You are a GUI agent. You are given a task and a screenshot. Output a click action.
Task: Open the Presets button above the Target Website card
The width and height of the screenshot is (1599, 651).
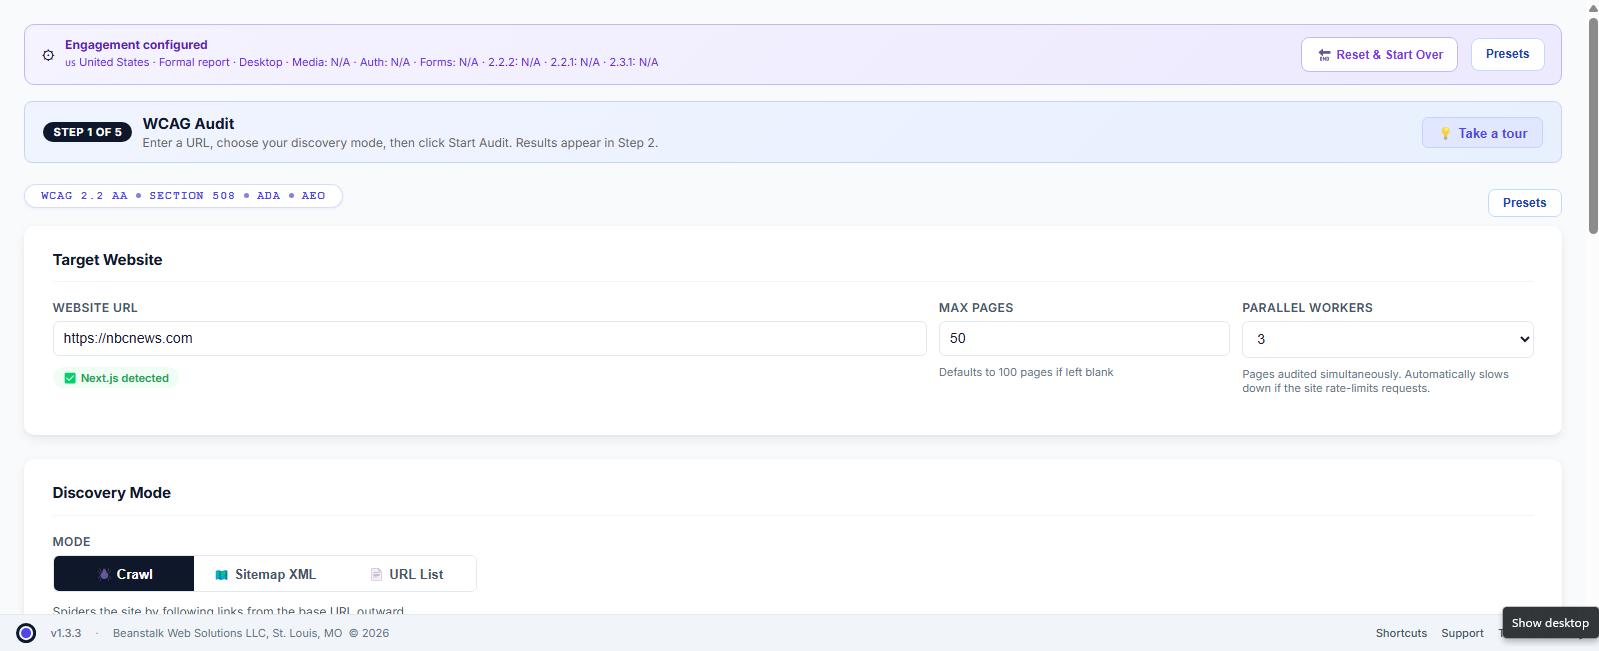coord(1524,203)
